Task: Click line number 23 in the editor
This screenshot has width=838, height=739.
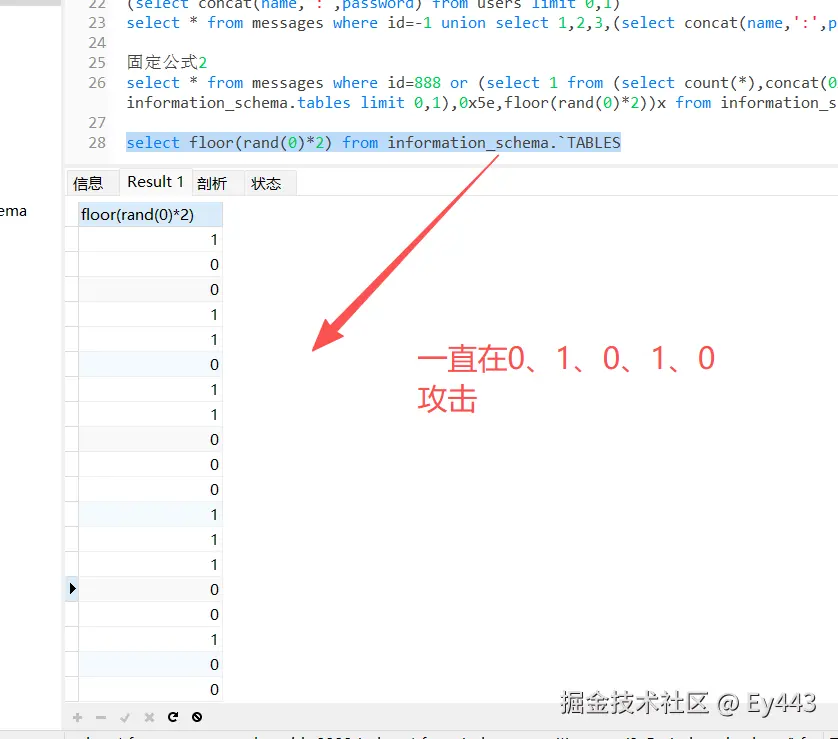Action: click(97, 23)
